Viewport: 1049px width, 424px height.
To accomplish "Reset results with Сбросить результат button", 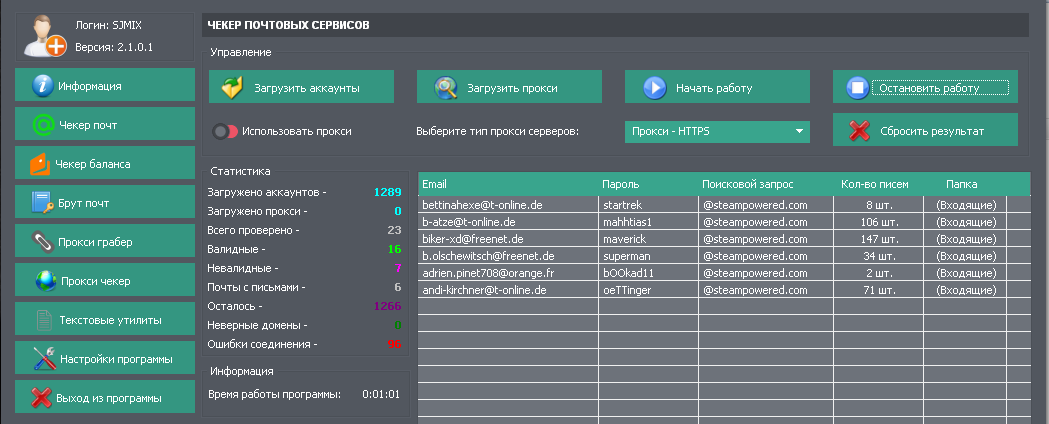I will point(925,131).
